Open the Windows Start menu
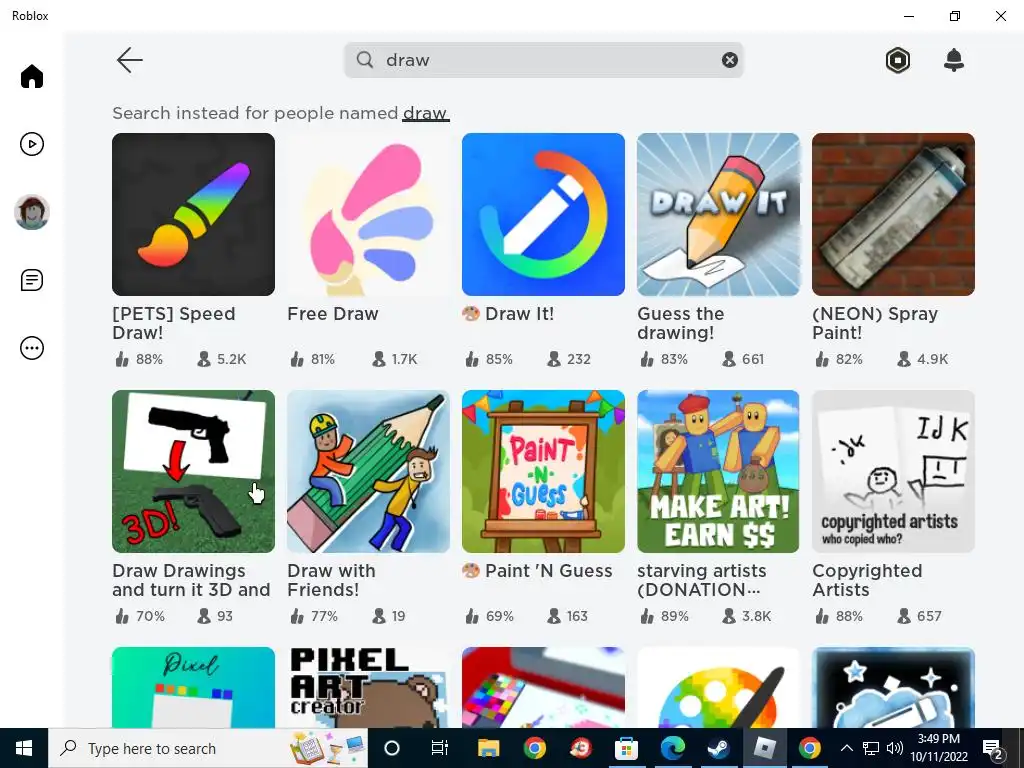Viewport: 1024px width, 768px height. click(x=24, y=748)
